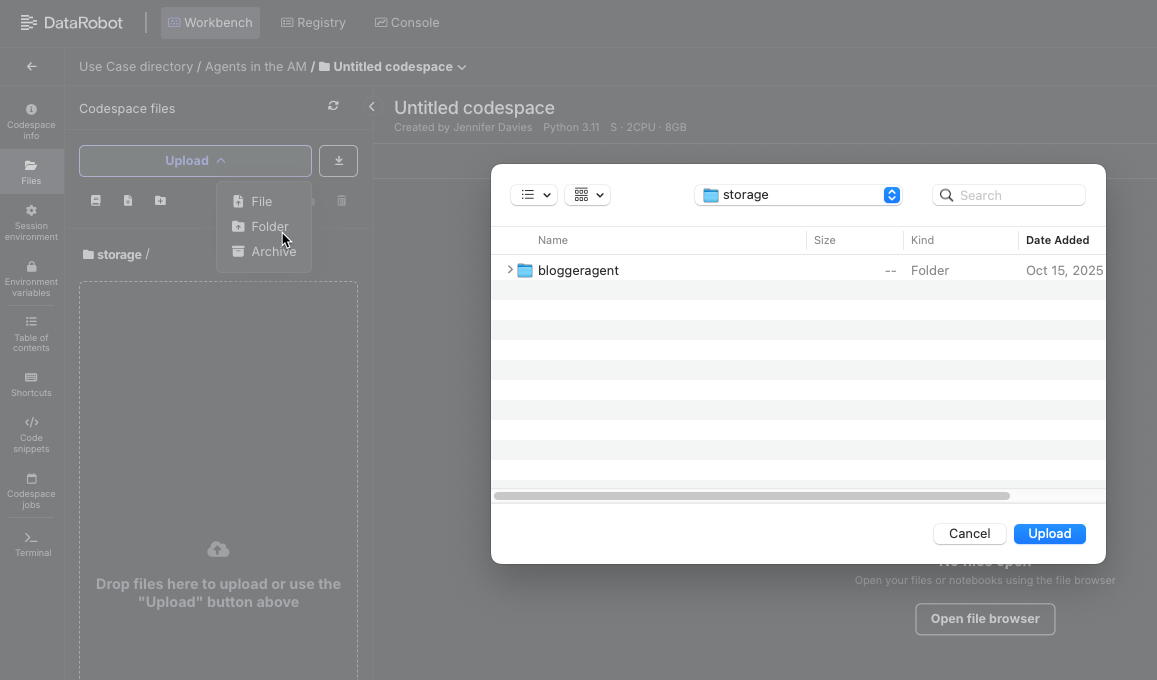Go back using the left arrow
This screenshot has height=680, width=1157.
click(32, 67)
